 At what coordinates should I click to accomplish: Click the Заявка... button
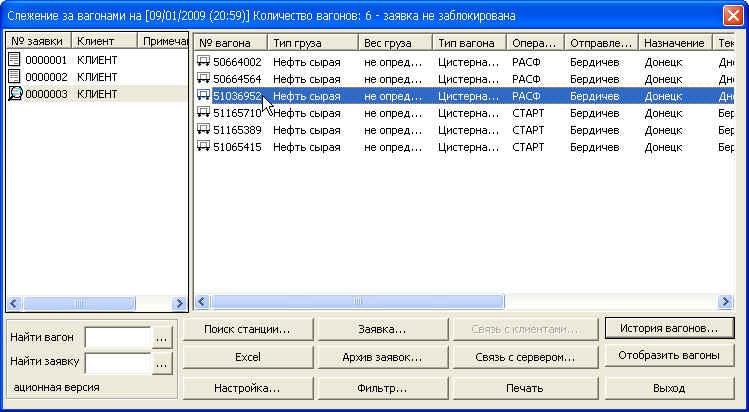(x=382, y=329)
